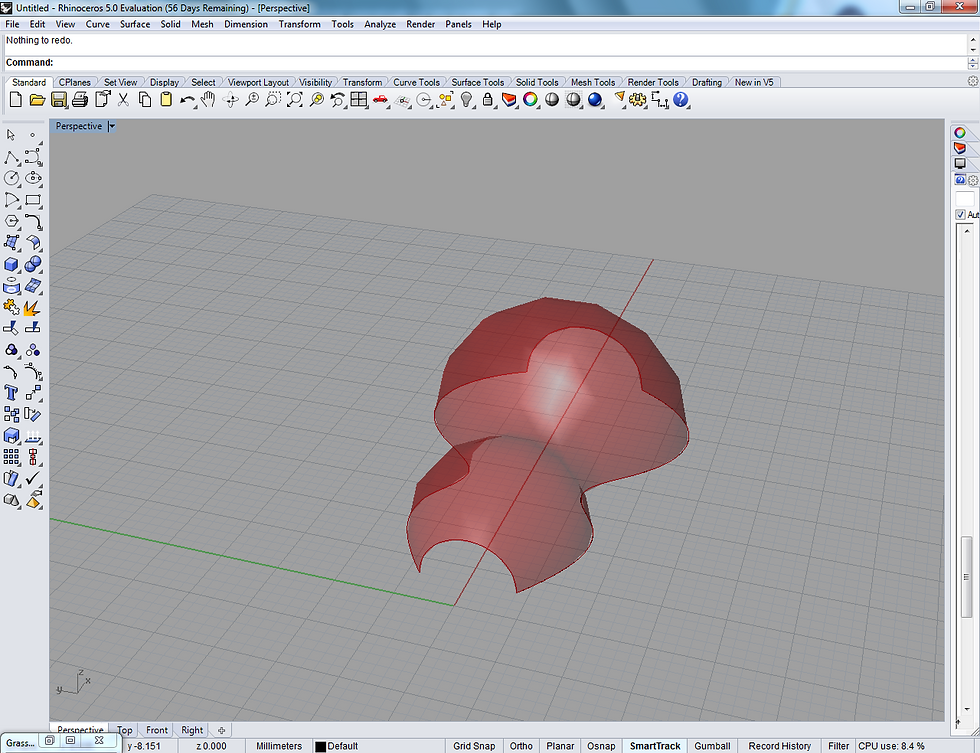Click the white color swatch in the right panel

[x=965, y=199]
